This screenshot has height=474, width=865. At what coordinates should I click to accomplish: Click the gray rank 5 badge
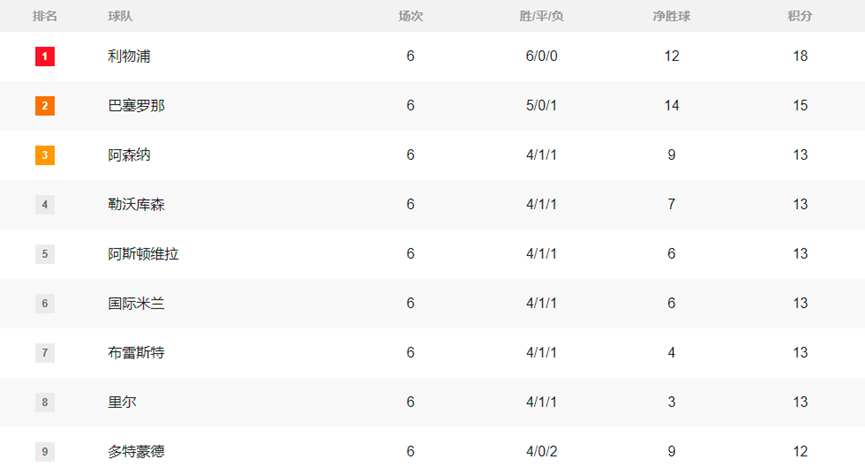[x=45, y=254]
